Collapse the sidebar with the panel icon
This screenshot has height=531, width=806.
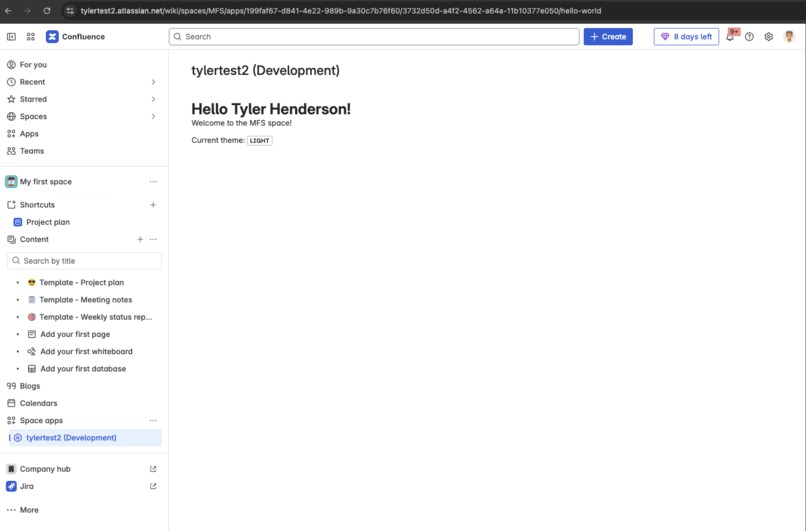pos(11,36)
